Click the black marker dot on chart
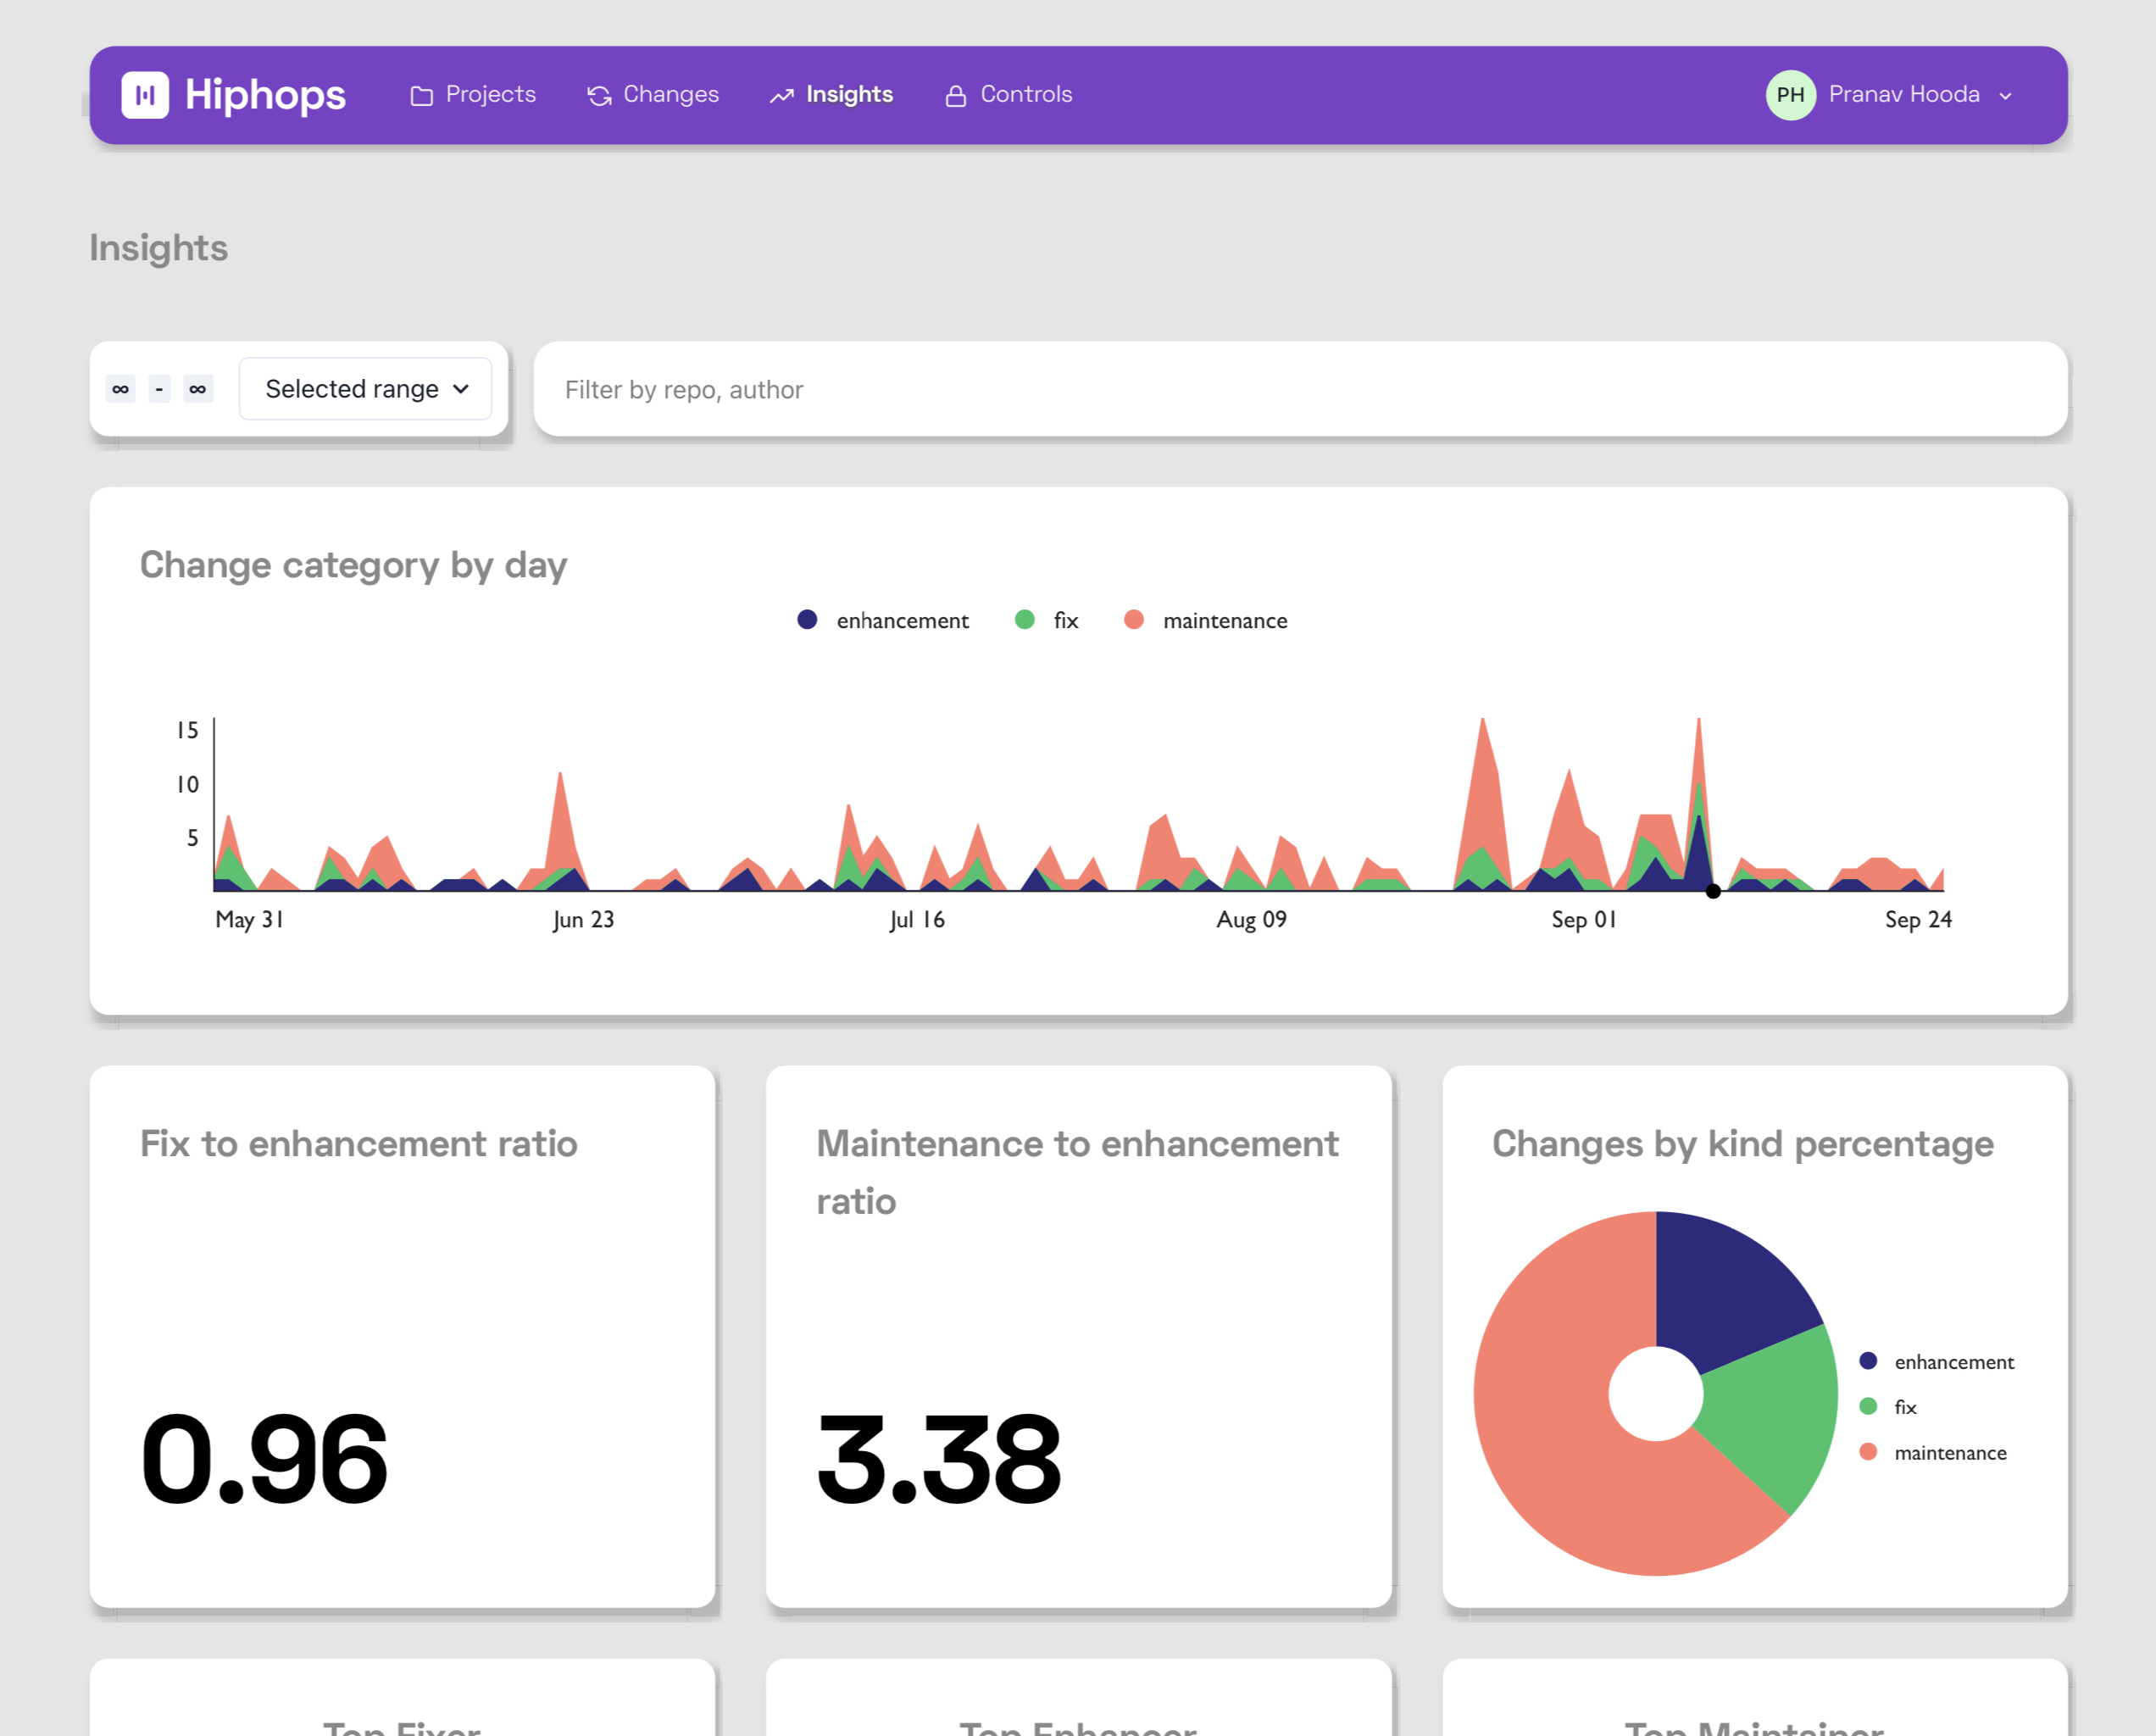Screen dimensions: 2156x1736 pos(1713,891)
